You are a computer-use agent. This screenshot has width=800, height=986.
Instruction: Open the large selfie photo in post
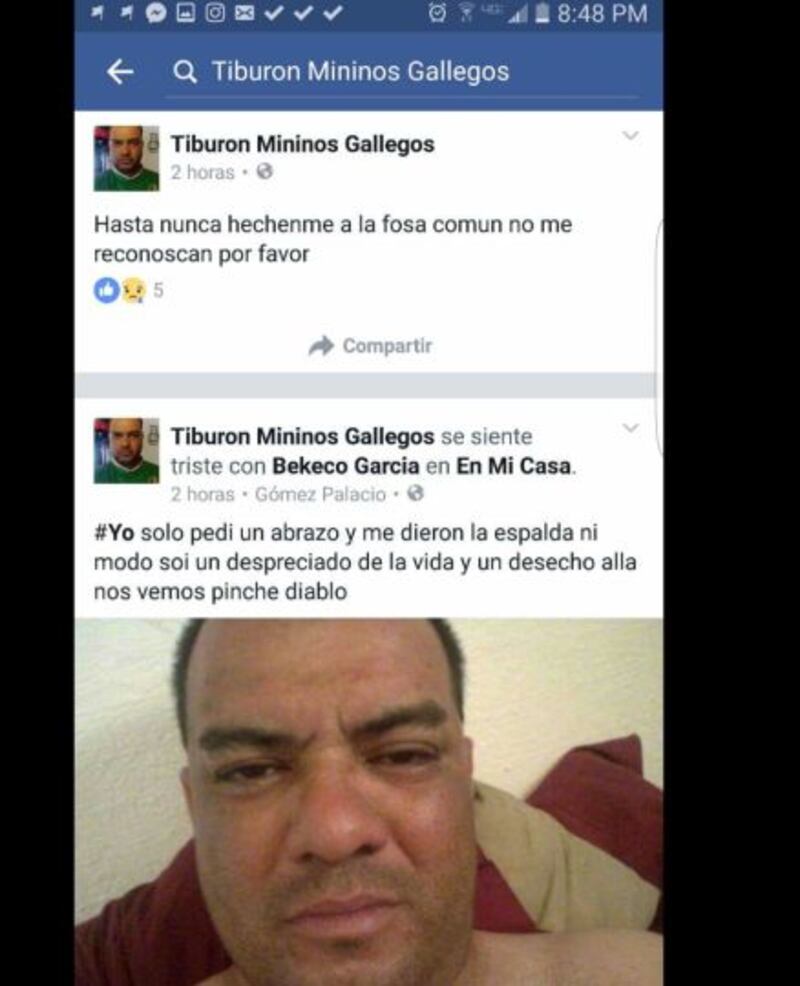(x=369, y=802)
